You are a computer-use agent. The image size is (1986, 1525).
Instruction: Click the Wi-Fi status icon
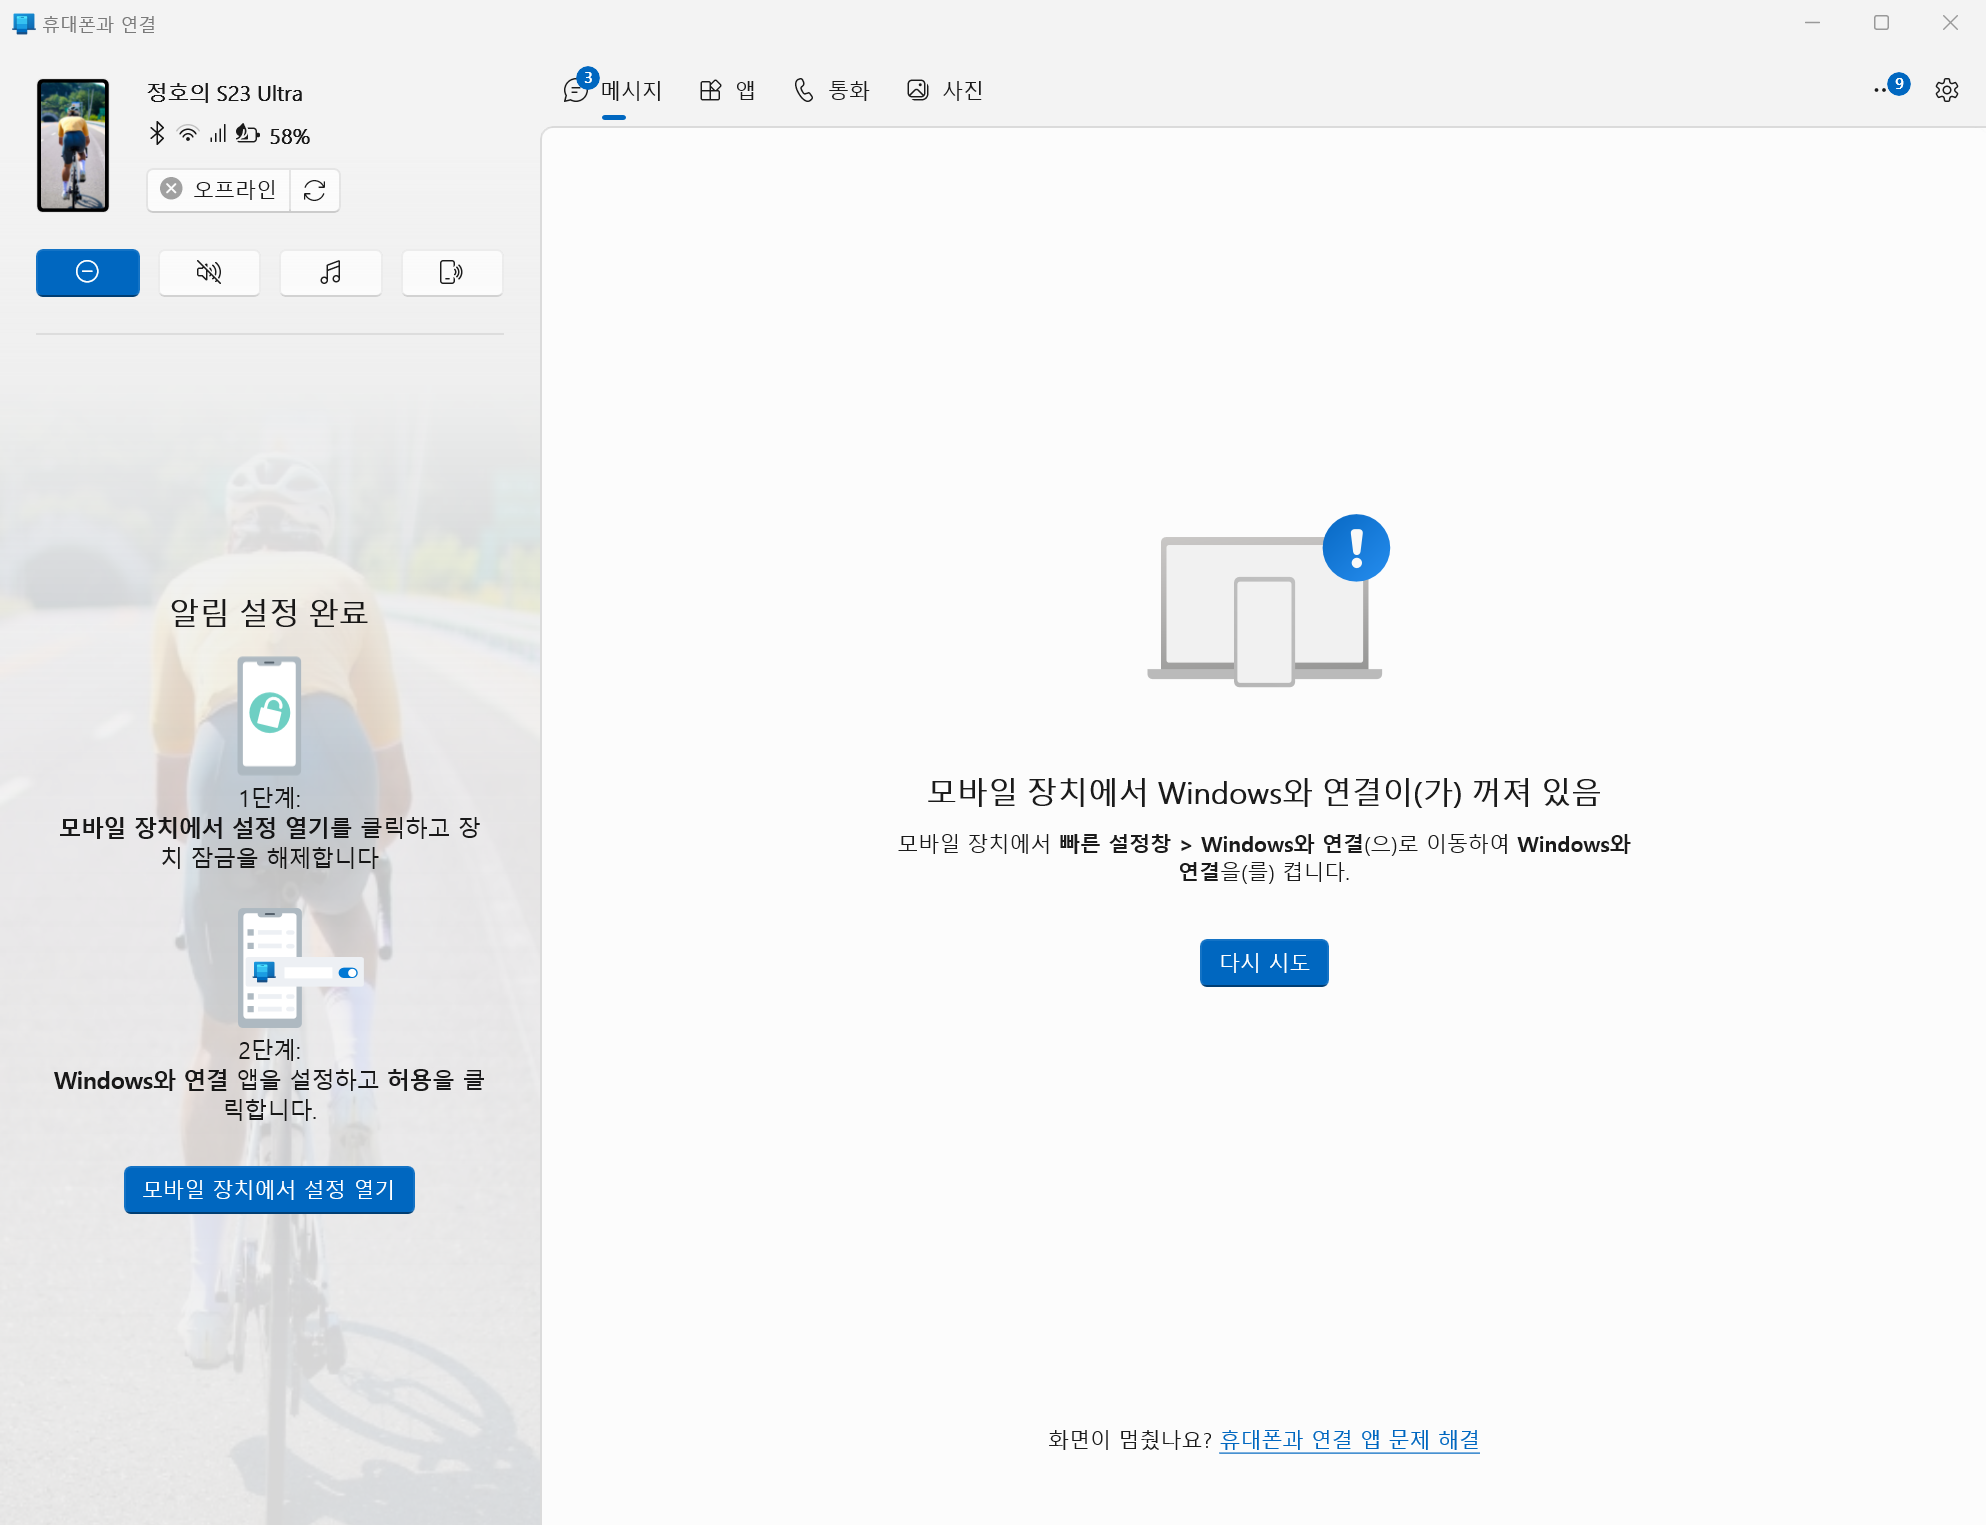(x=188, y=134)
